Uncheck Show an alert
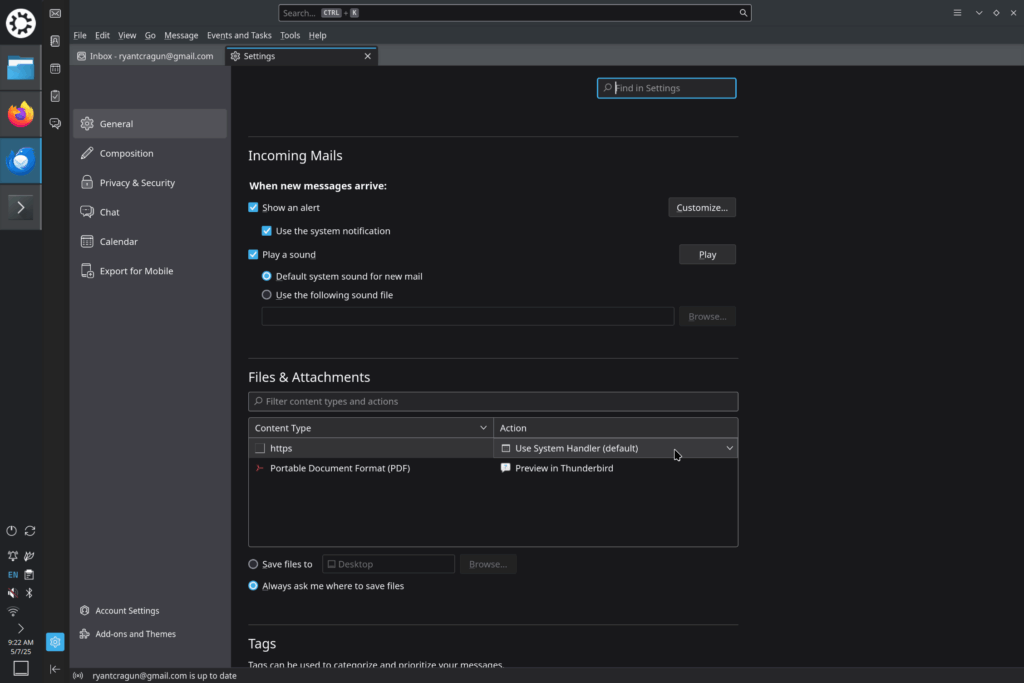The height and width of the screenshot is (683, 1024). 253,208
